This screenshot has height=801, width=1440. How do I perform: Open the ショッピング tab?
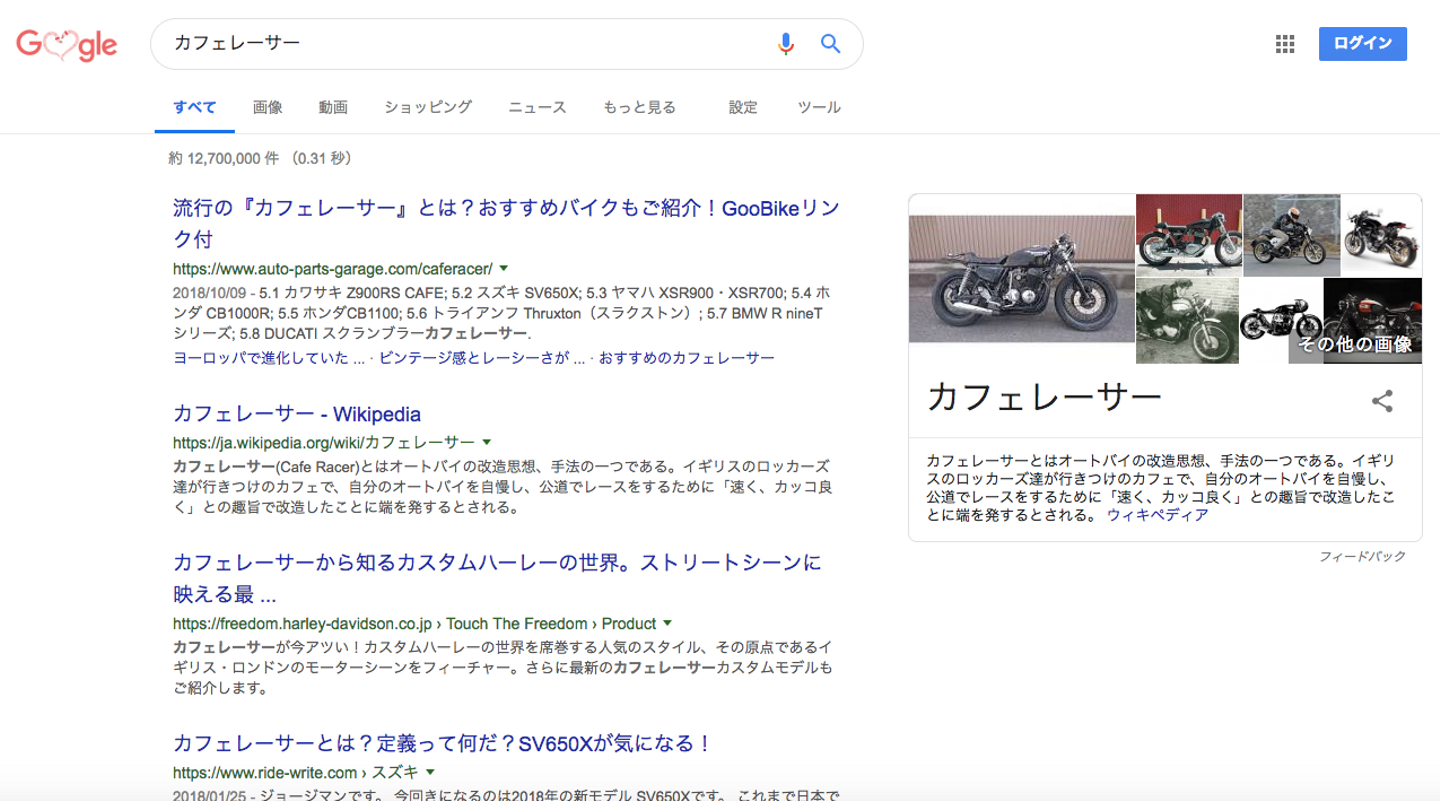click(428, 107)
